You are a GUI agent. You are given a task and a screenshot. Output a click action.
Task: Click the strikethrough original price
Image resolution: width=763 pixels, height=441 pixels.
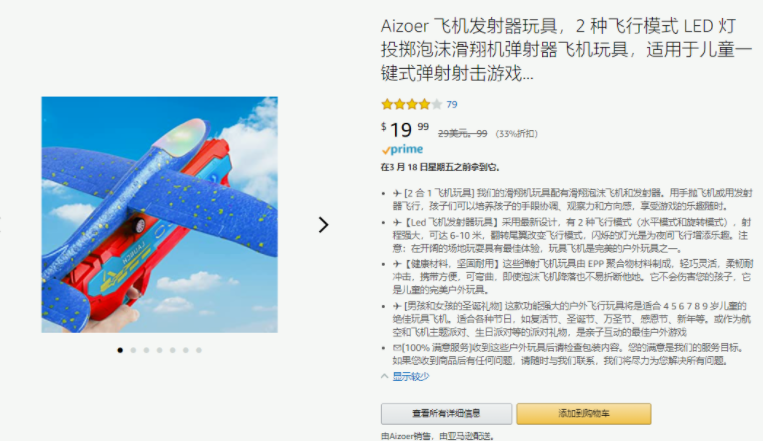point(462,133)
